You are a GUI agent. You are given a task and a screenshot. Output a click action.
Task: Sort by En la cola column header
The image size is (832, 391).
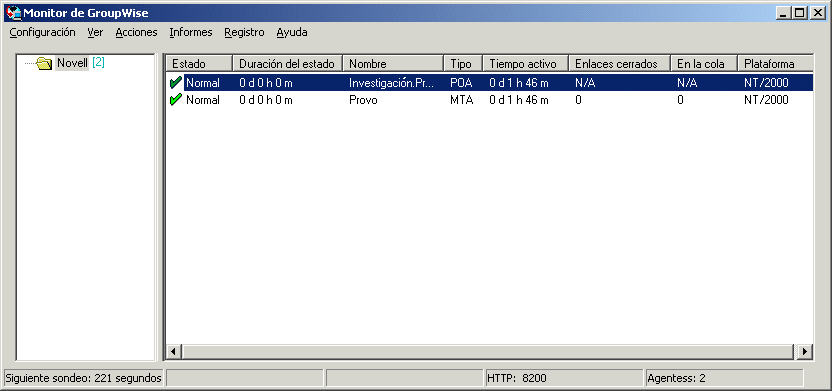pyautogui.click(x=704, y=64)
